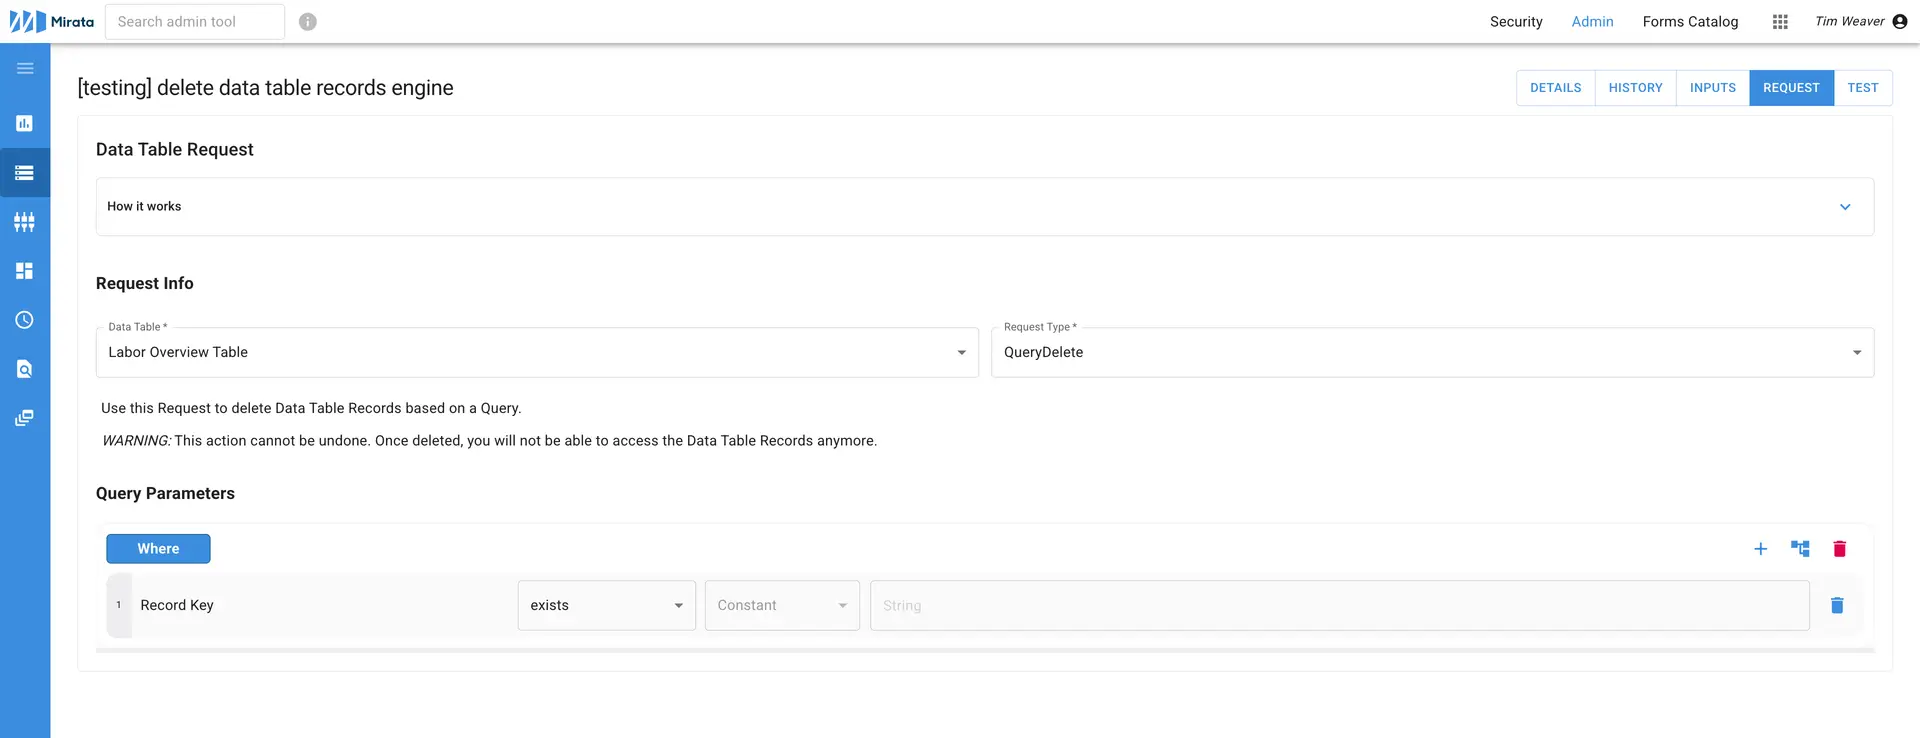Open the clock history sidebar icon
Viewport: 1920px width, 738px height.
click(x=25, y=320)
